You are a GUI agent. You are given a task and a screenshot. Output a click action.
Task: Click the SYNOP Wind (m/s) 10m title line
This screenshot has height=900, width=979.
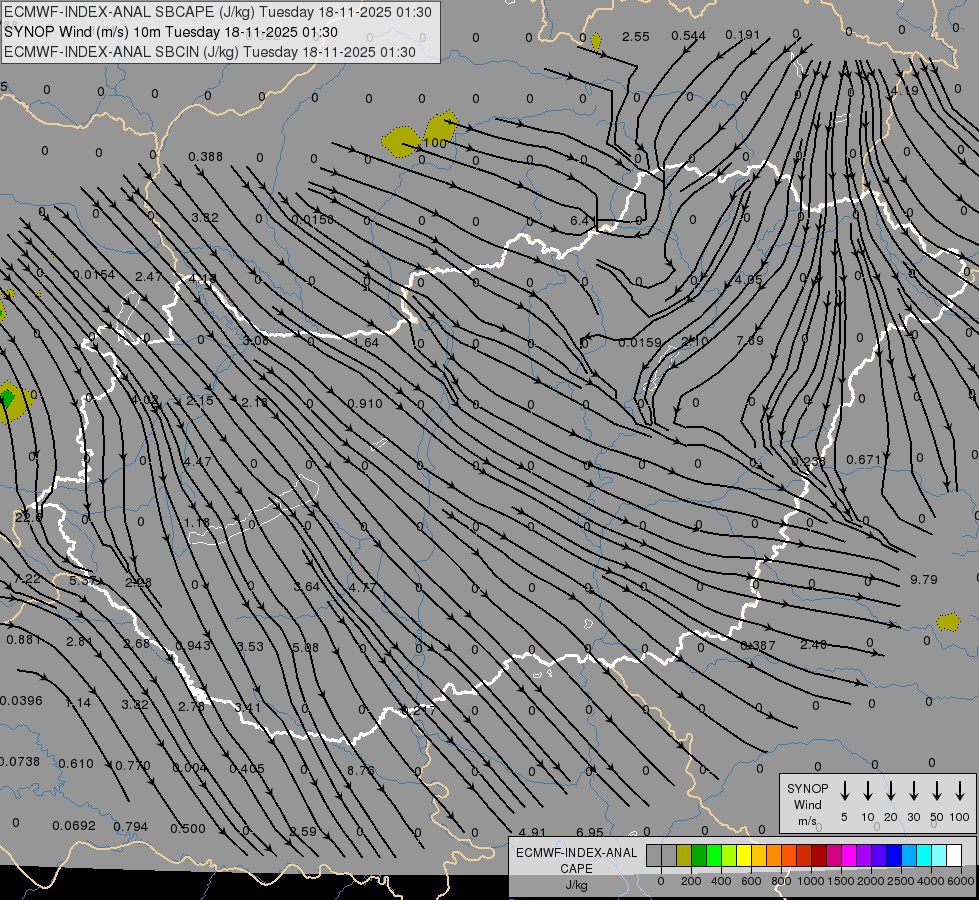[x=170, y=32]
